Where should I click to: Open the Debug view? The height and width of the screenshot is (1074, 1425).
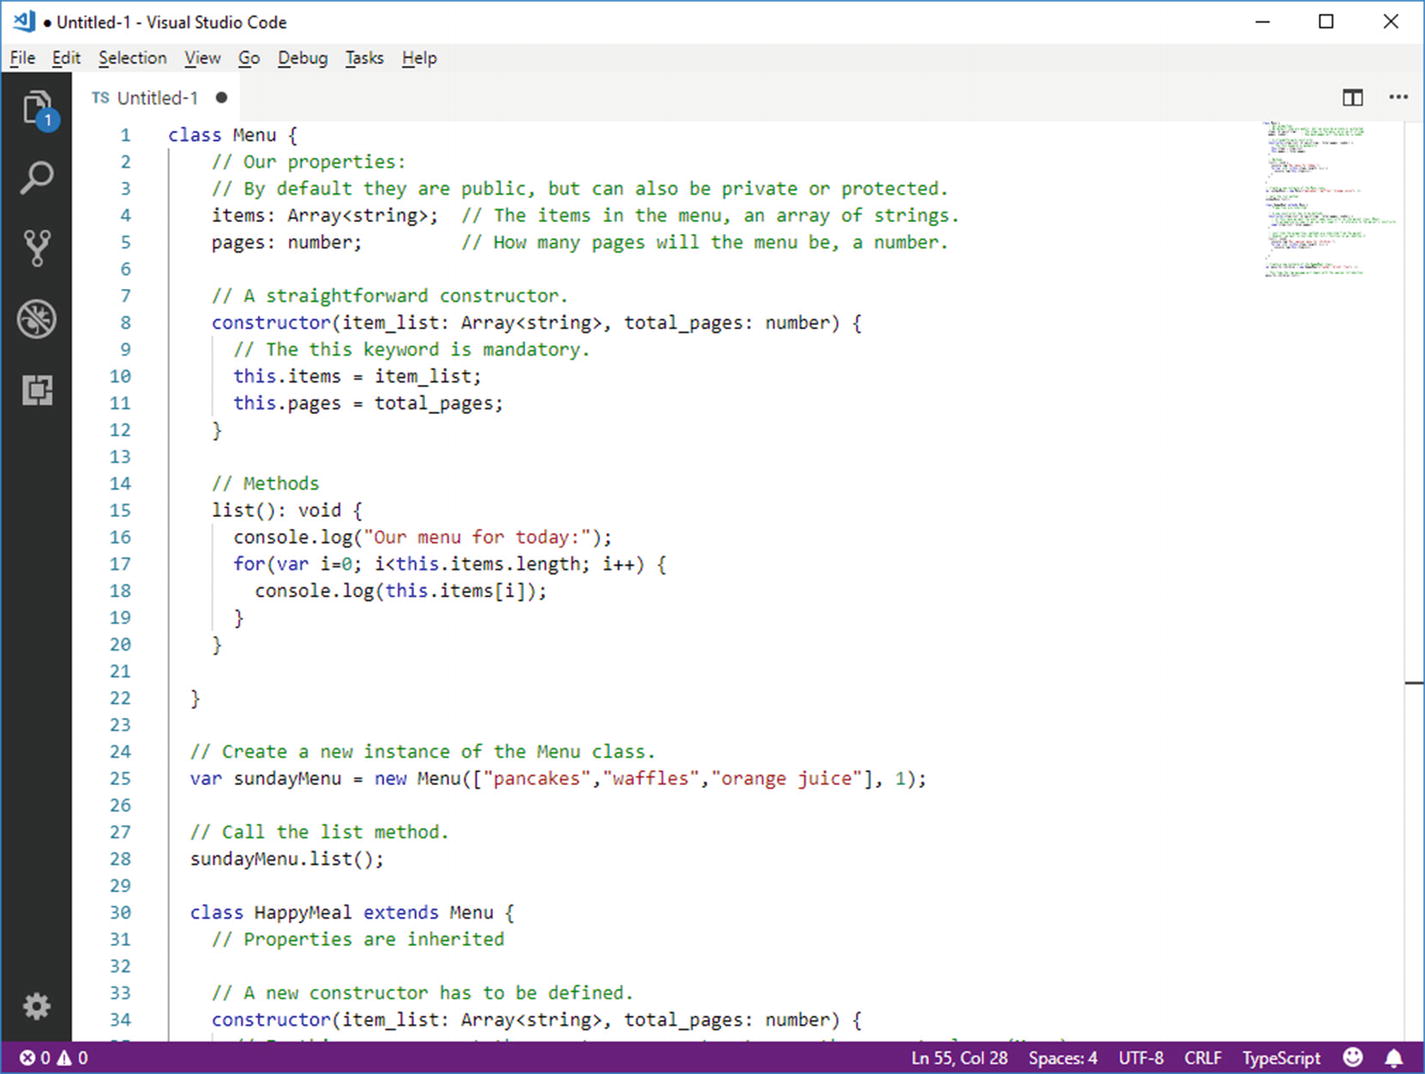pyautogui.click(x=37, y=318)
